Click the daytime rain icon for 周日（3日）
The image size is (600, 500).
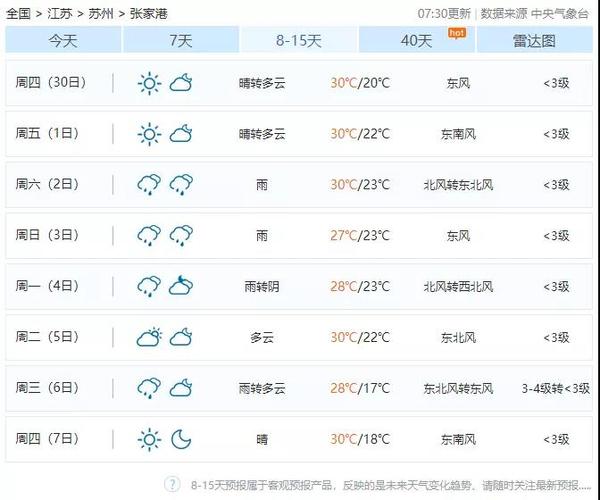[x=149, y=236]
